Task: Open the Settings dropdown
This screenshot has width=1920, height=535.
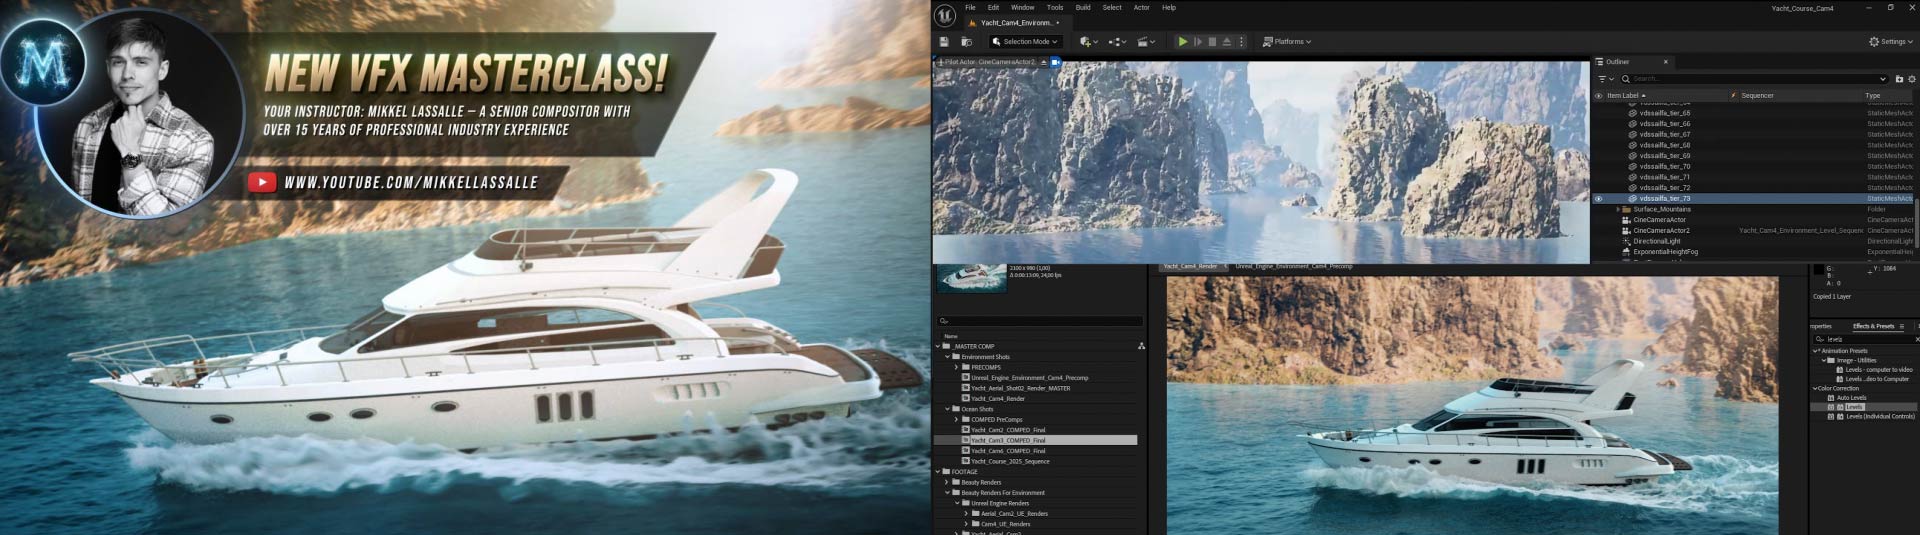Action: tap(1890, 42)
